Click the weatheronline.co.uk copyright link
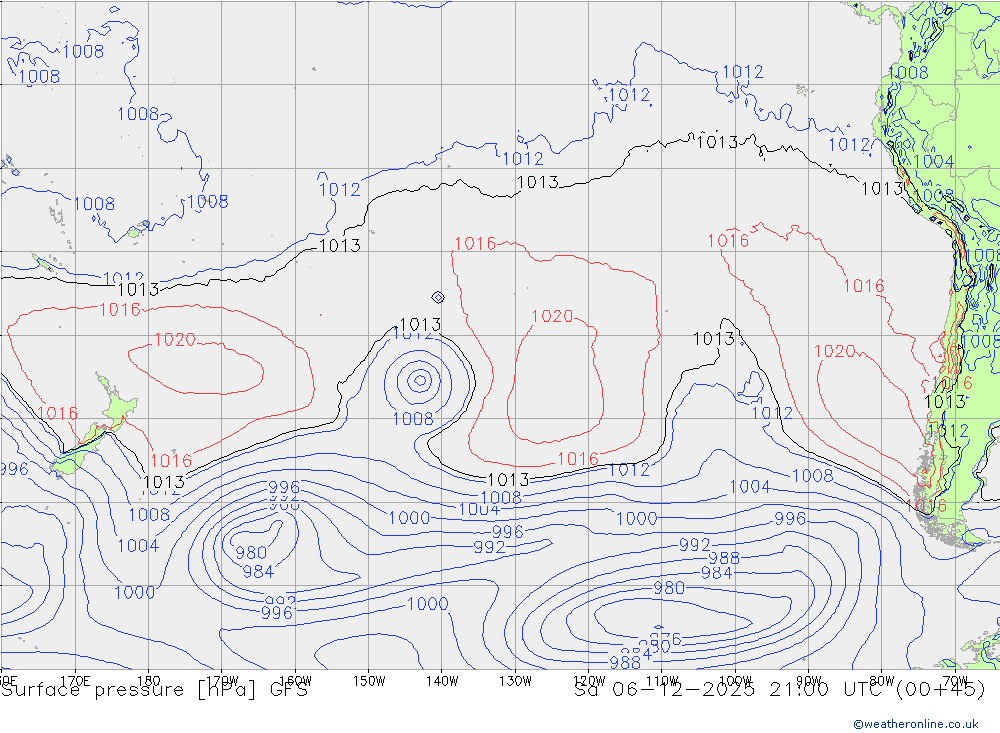Image resolution: width=1000 pixels, height=733 pixels. [x=915, y=724]
